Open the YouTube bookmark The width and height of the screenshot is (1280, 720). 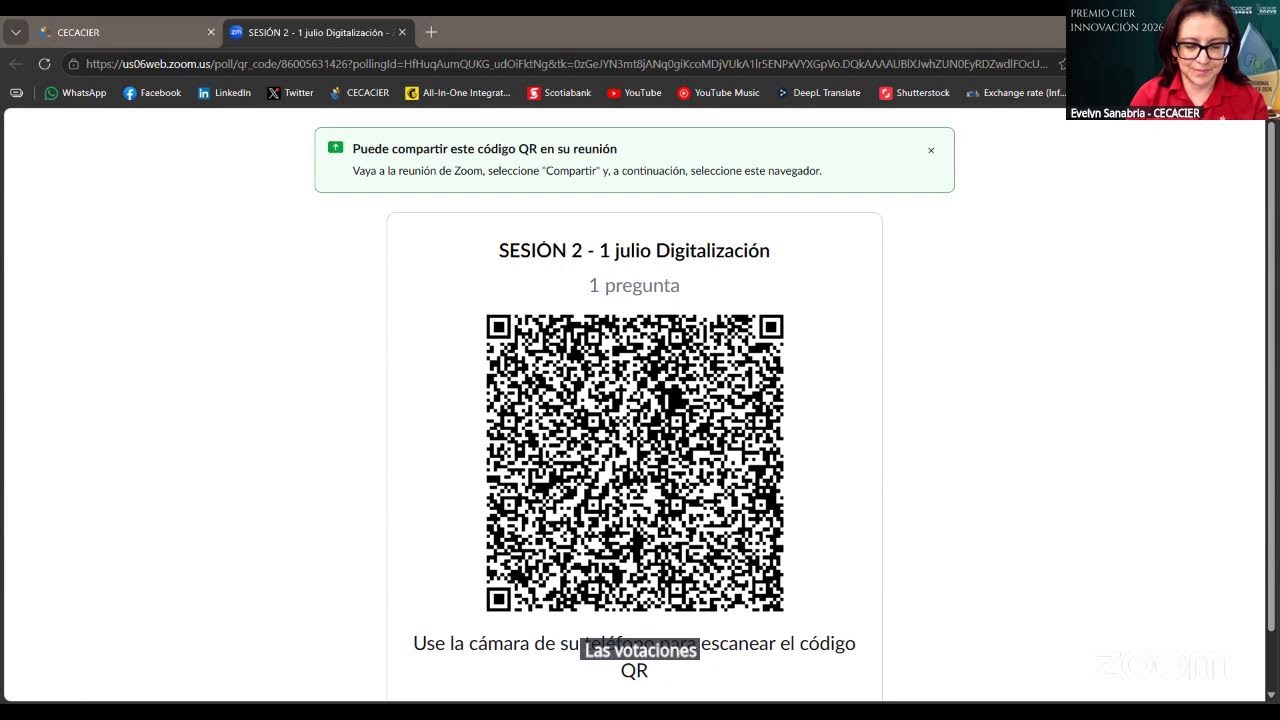click(x=634, y=93)
